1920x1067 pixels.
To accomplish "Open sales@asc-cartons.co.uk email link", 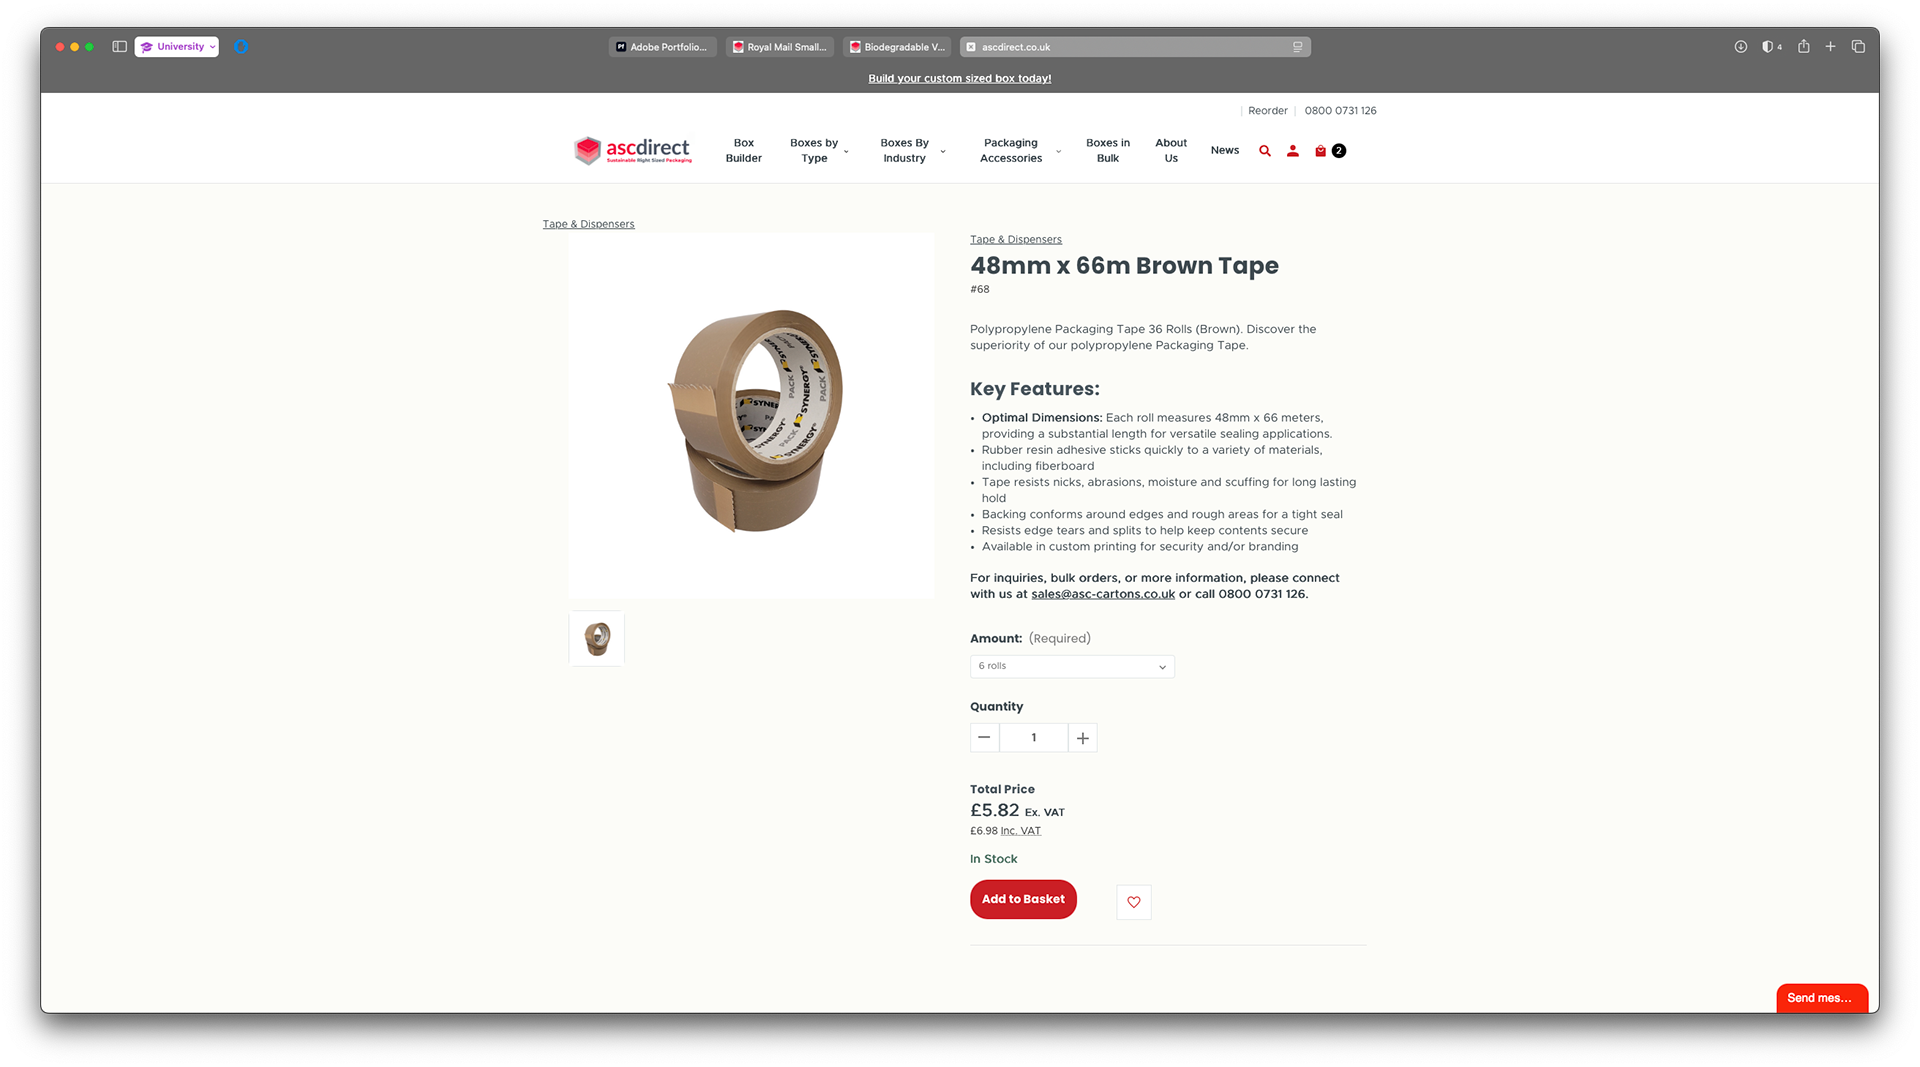I will point(1103,594).
